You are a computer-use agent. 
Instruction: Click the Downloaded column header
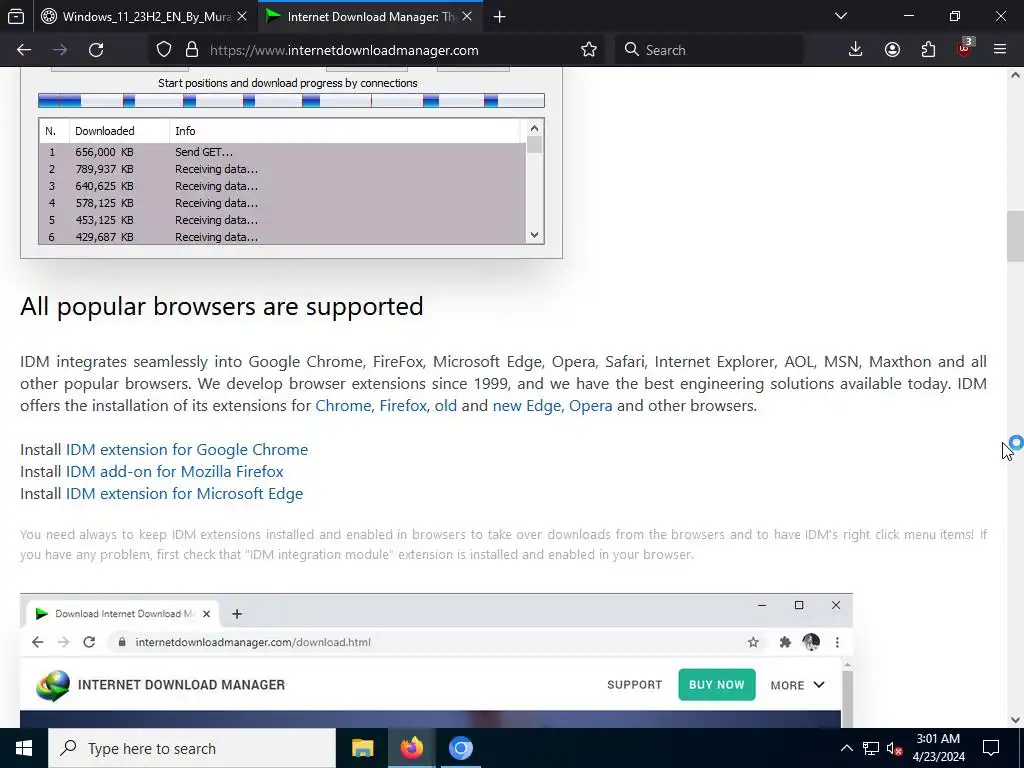point(119,131)
